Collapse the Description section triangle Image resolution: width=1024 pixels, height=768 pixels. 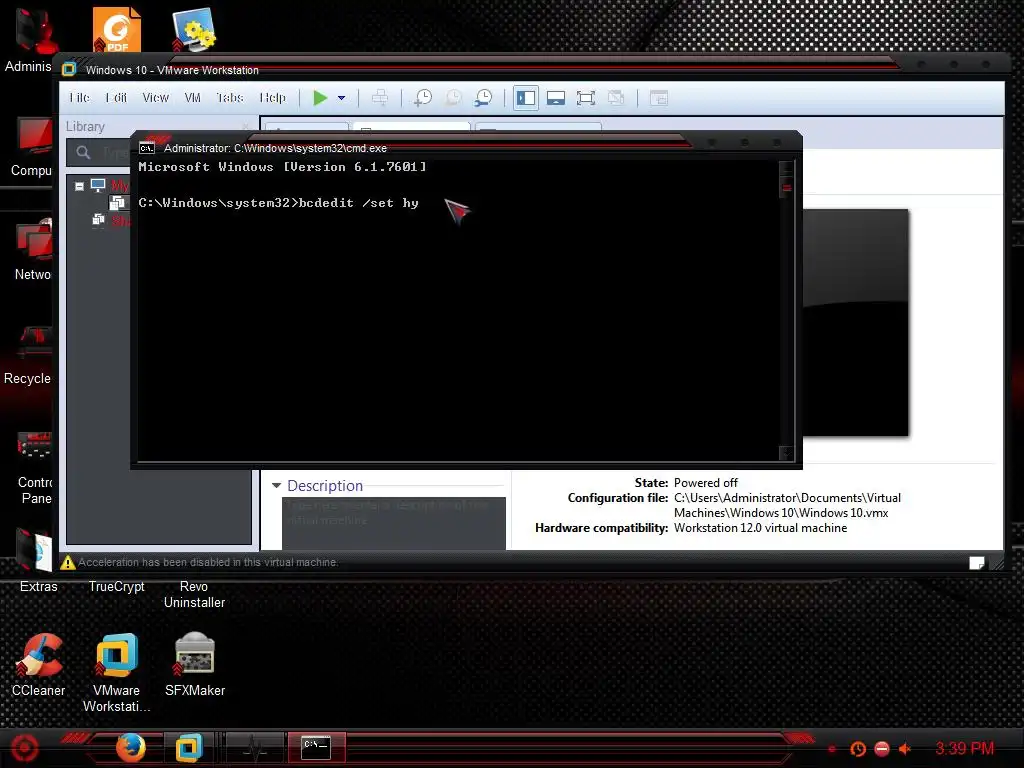pyautogui.click(x=276, y=485)
